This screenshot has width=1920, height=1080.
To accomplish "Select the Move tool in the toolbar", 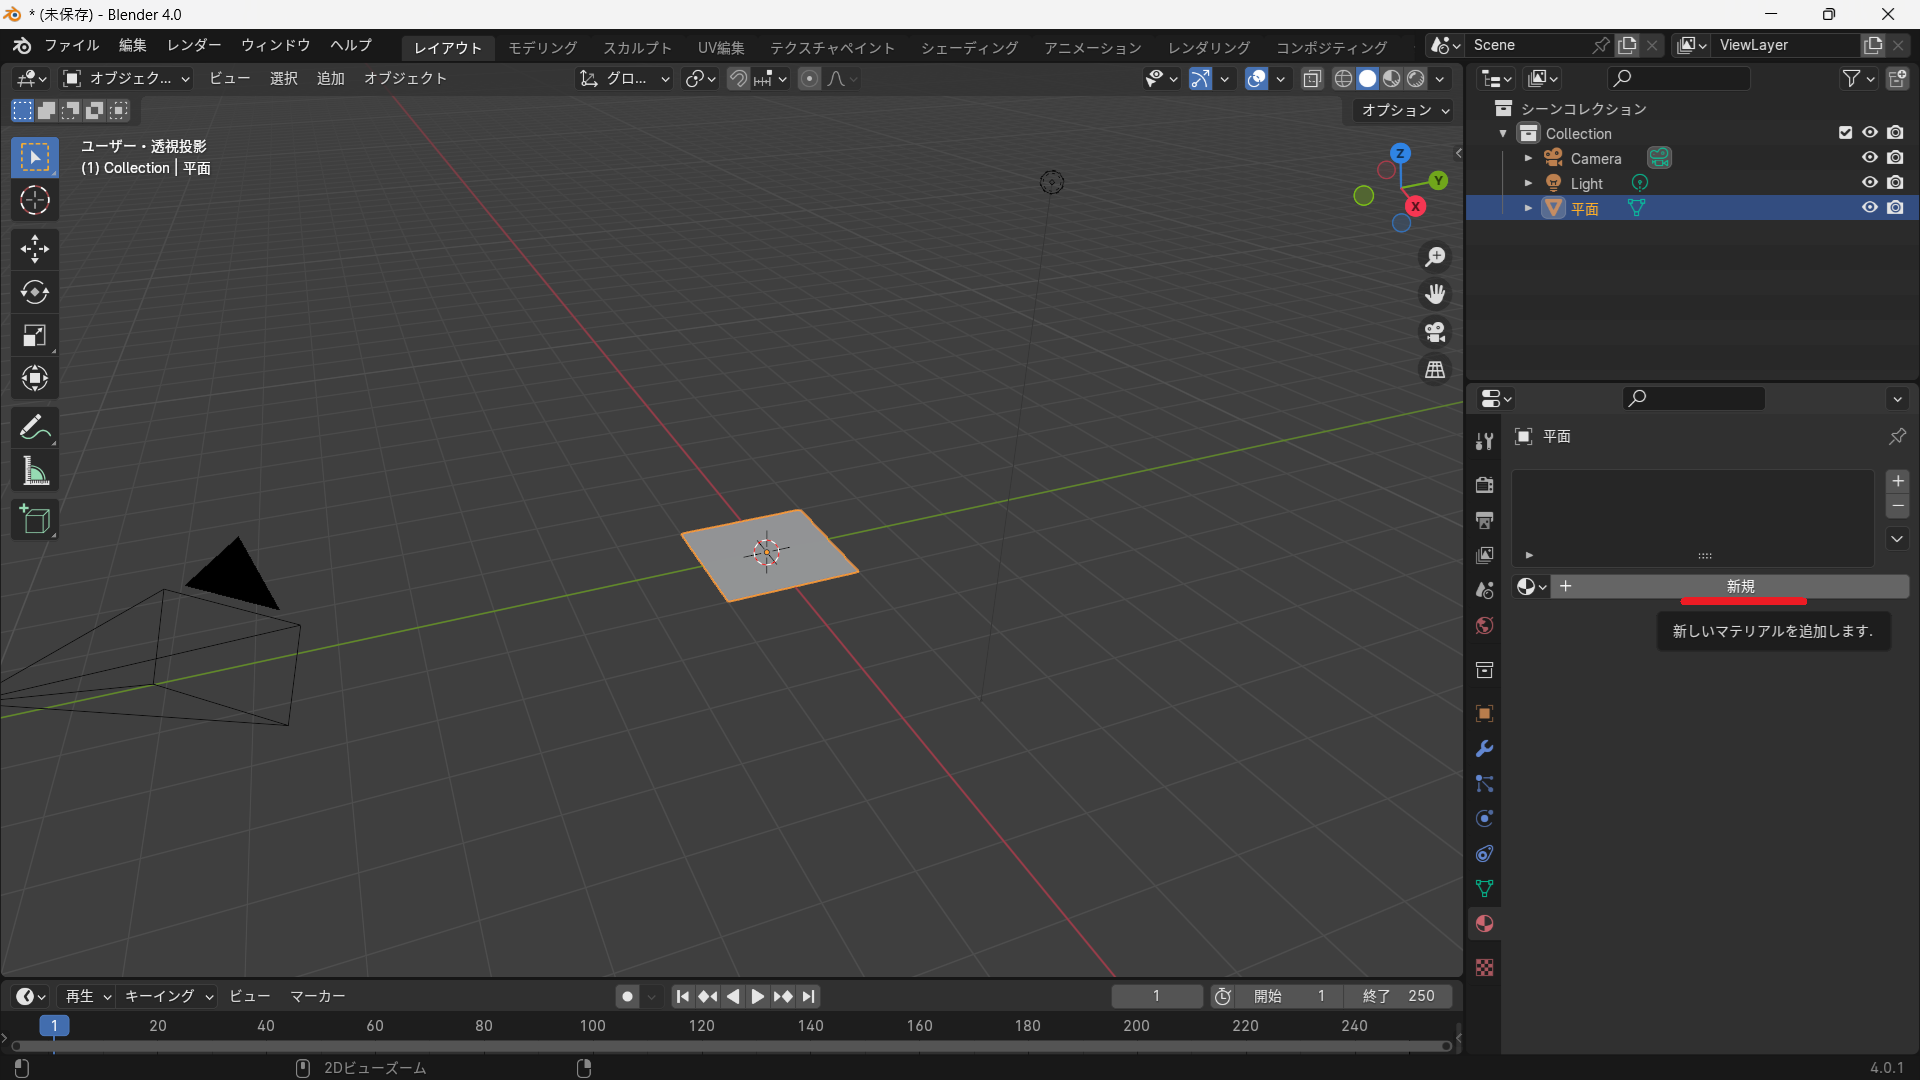I will coord(35,248).
